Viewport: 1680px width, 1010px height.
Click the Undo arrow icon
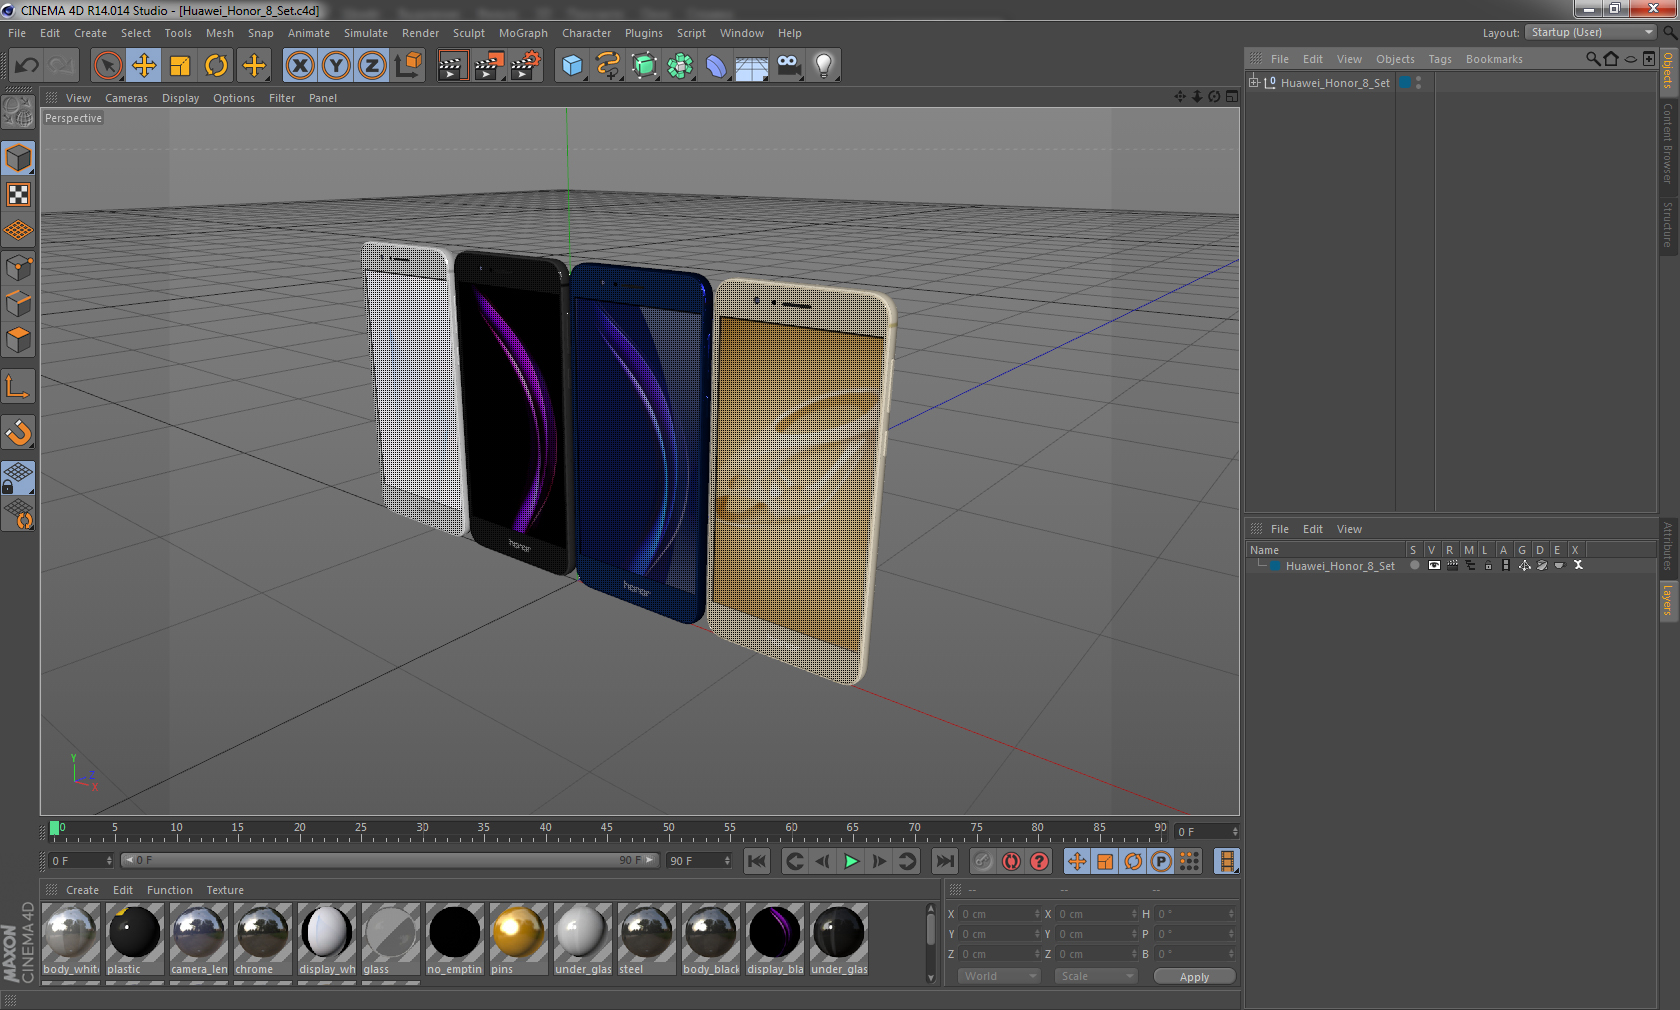27,66
